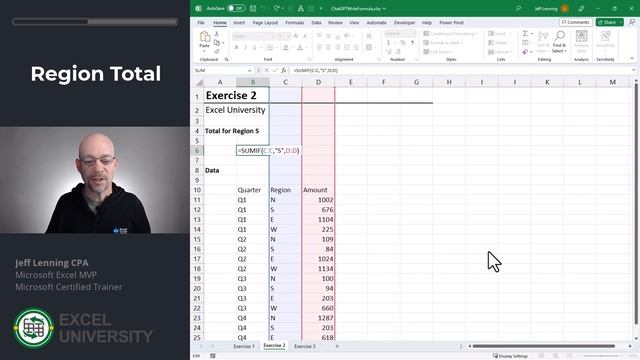Open the Exercise 3 sheet tab
The image size is (640, 360).
pos(305,346)
